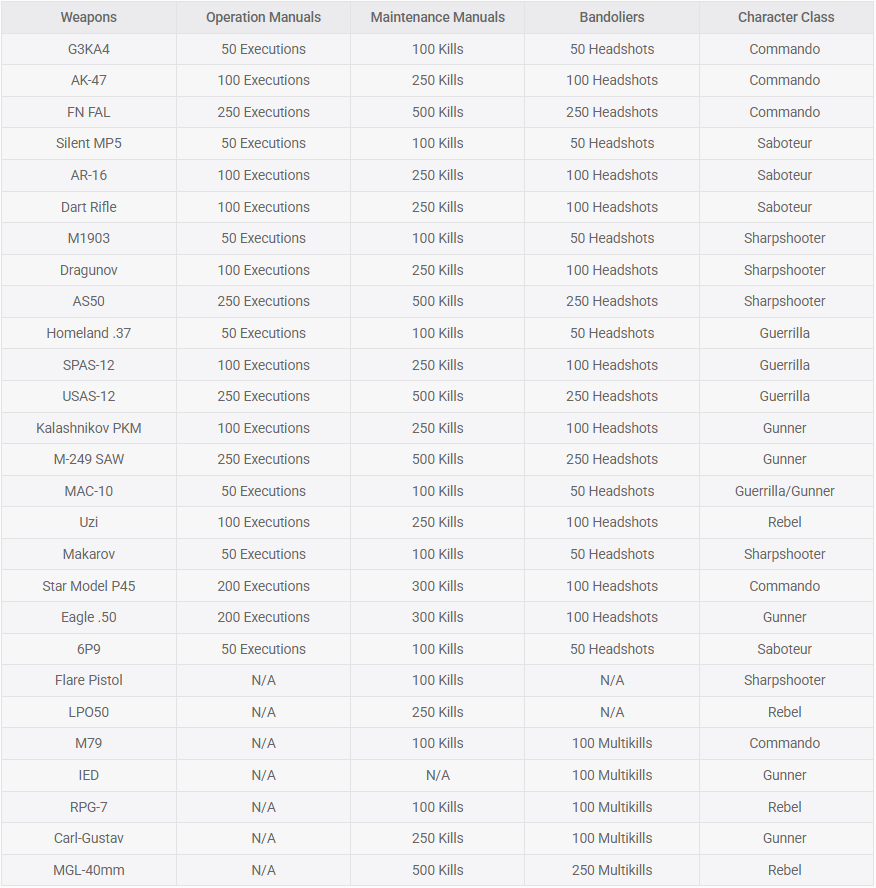Click the Operation Manuals column header
The width and height of the screenshot is (876, 888).
263,17
